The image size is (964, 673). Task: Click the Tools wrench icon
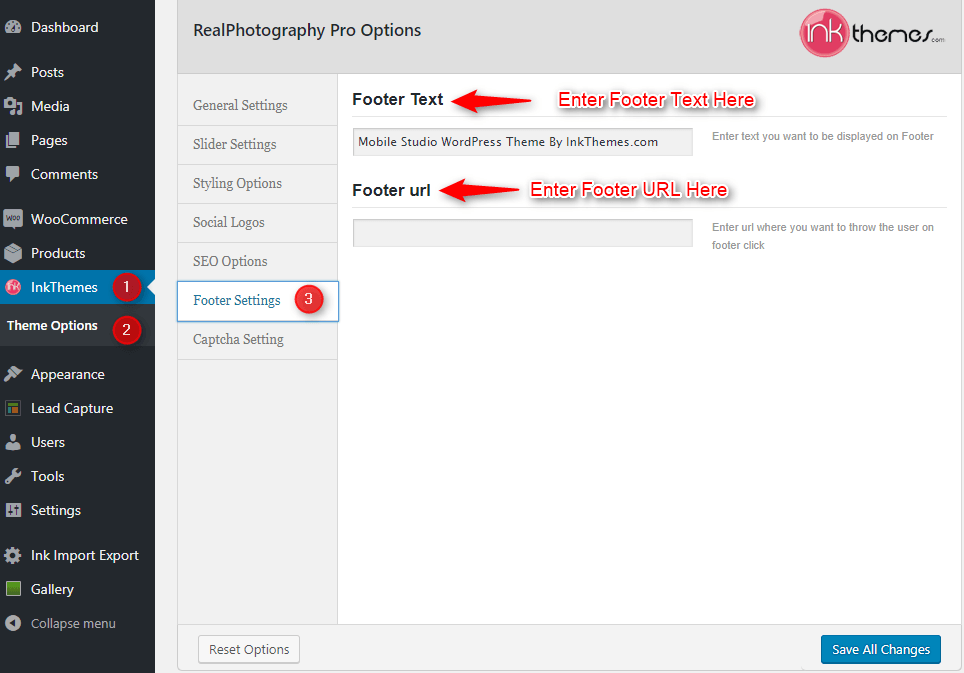[13, 476]
